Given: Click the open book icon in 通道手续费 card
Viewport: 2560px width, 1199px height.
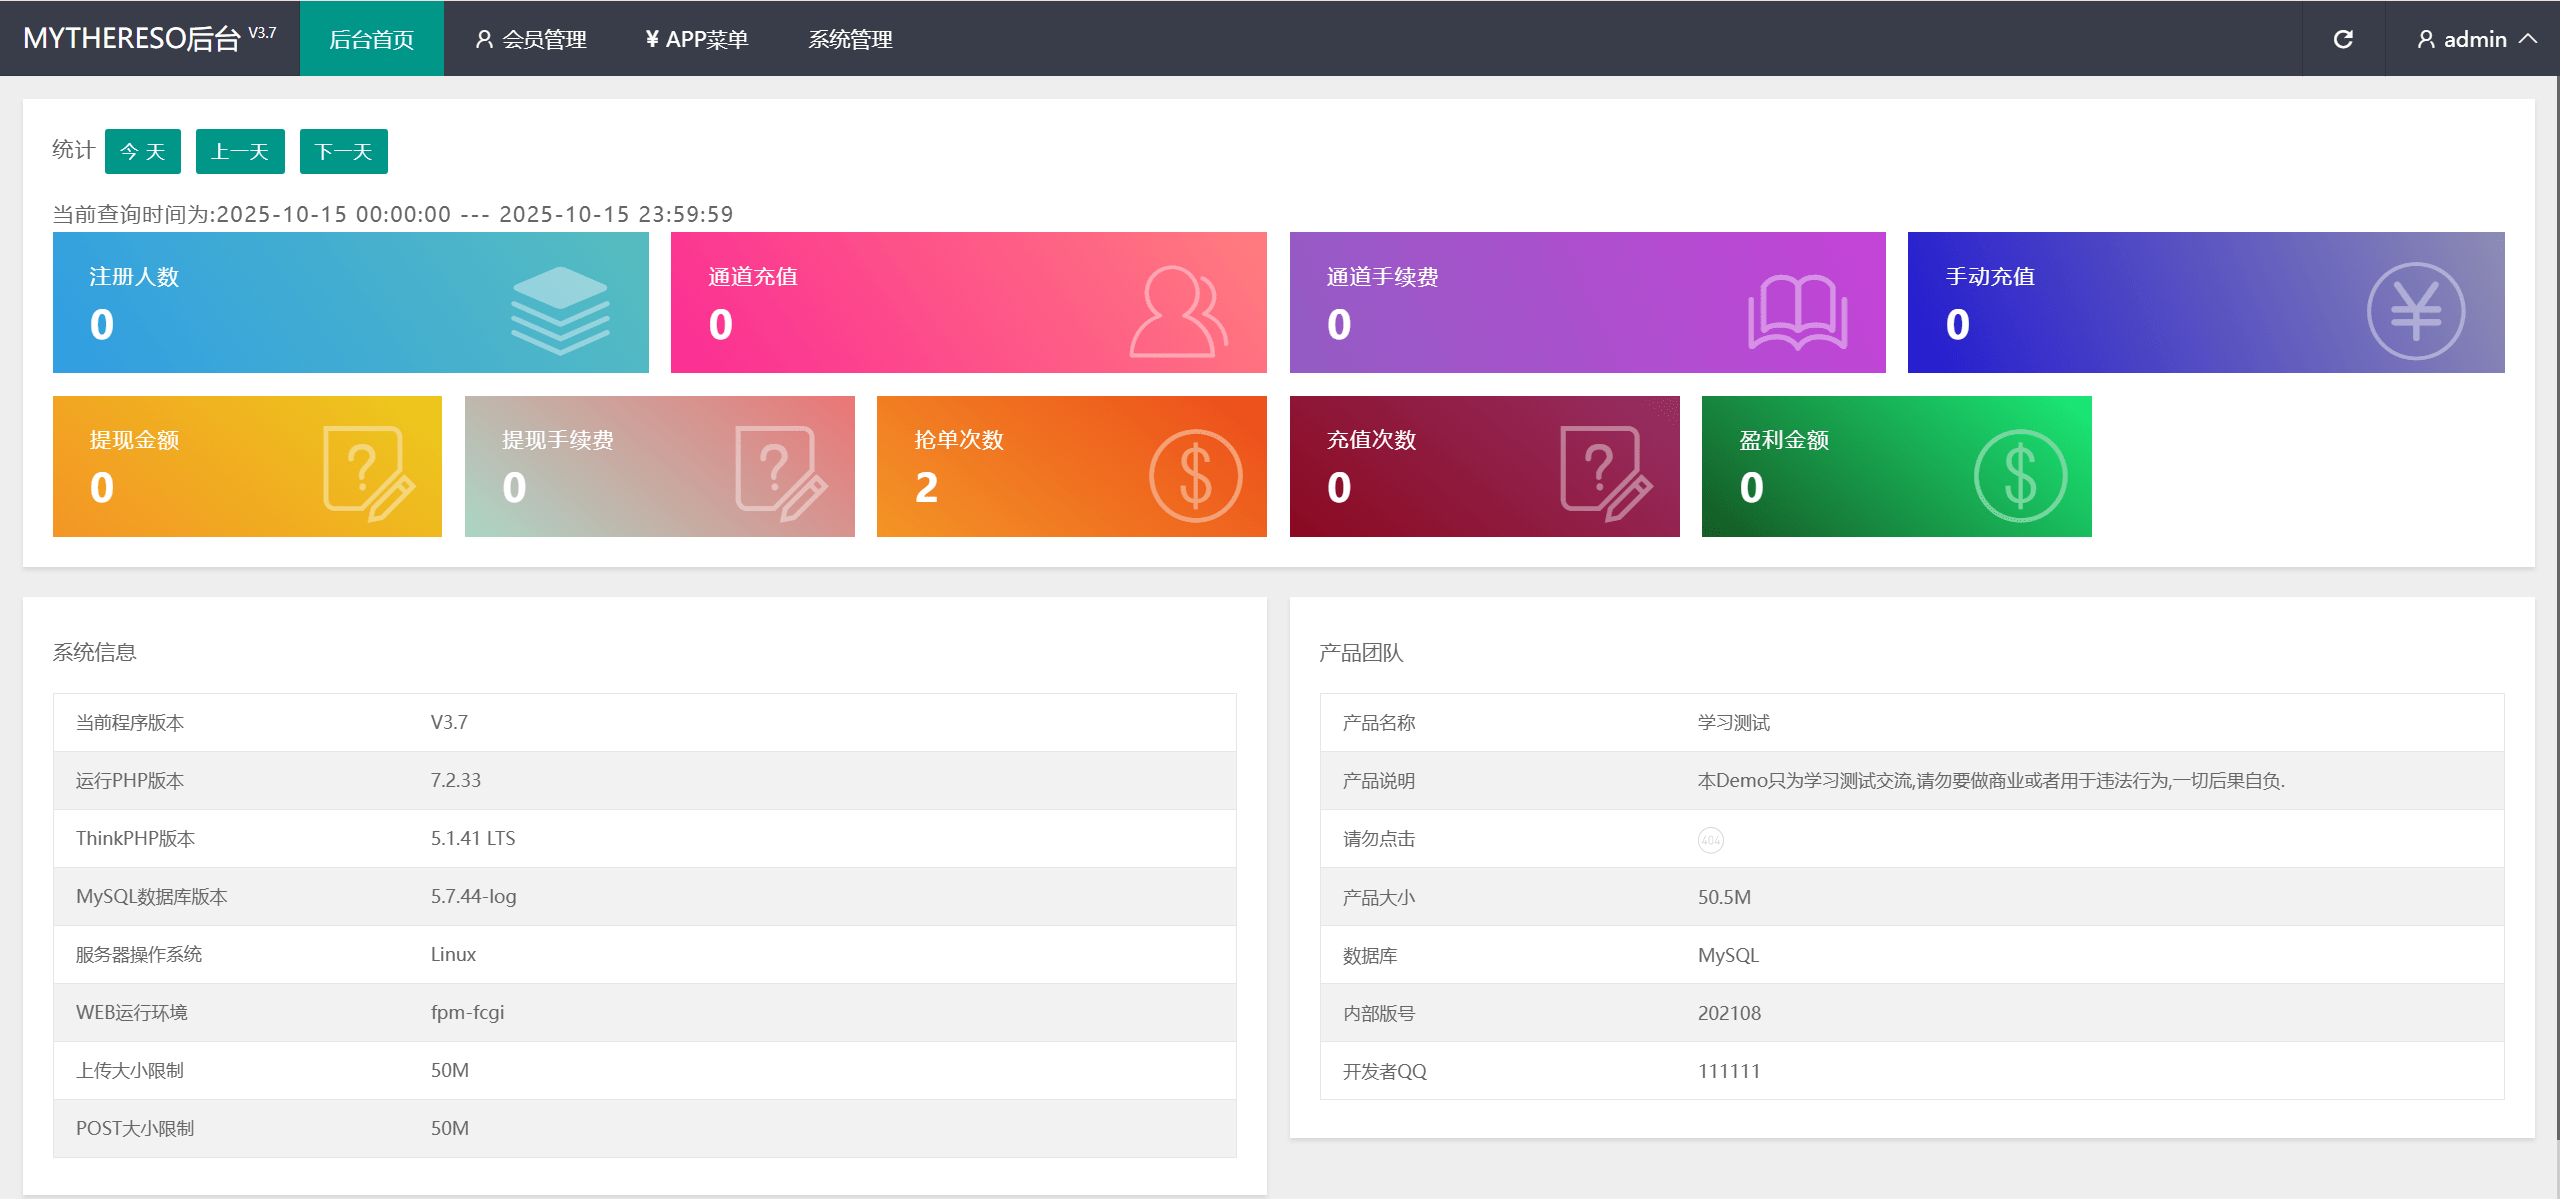Looking at the screenshot, I should pyautogui.click(x=1797, y=312).
